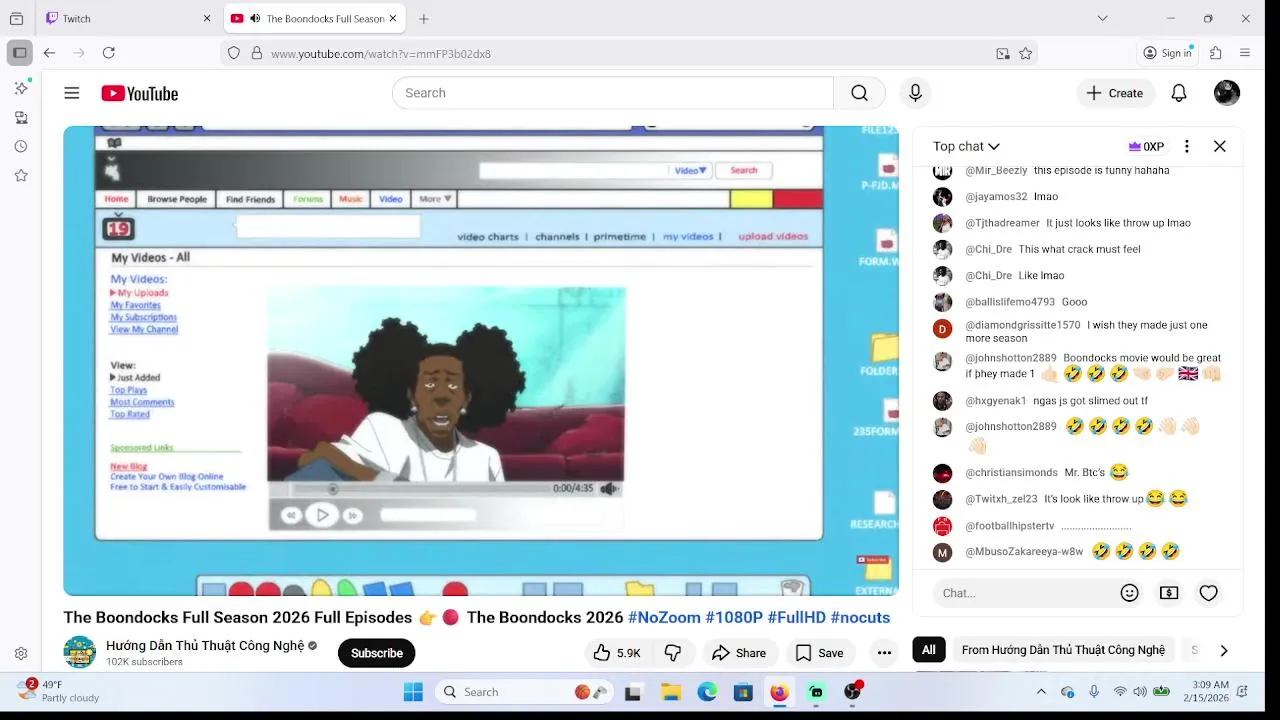Close the Twitch tab

[207, 18]
